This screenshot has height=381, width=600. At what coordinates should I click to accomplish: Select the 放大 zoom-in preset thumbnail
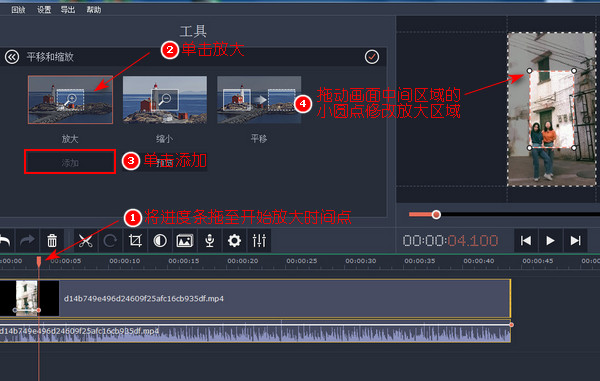(x=70, y=100)
